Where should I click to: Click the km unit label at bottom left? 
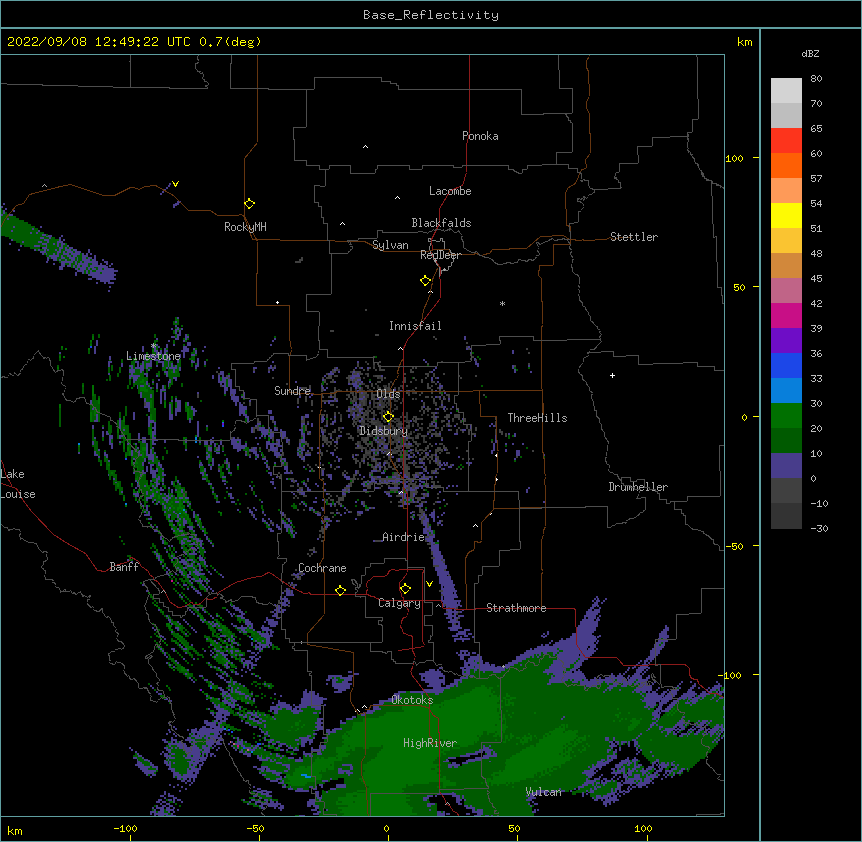15,830
